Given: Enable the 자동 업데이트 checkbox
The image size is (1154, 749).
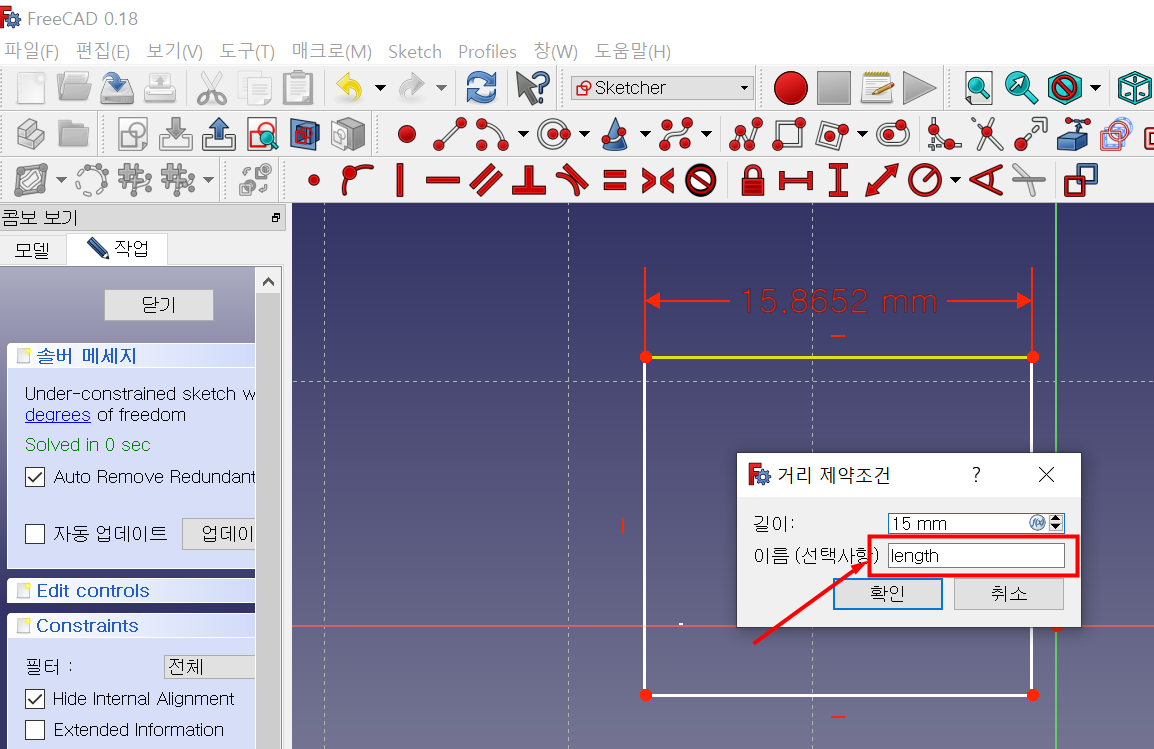Looking at the screenshot, I should (x=35, y=533).
